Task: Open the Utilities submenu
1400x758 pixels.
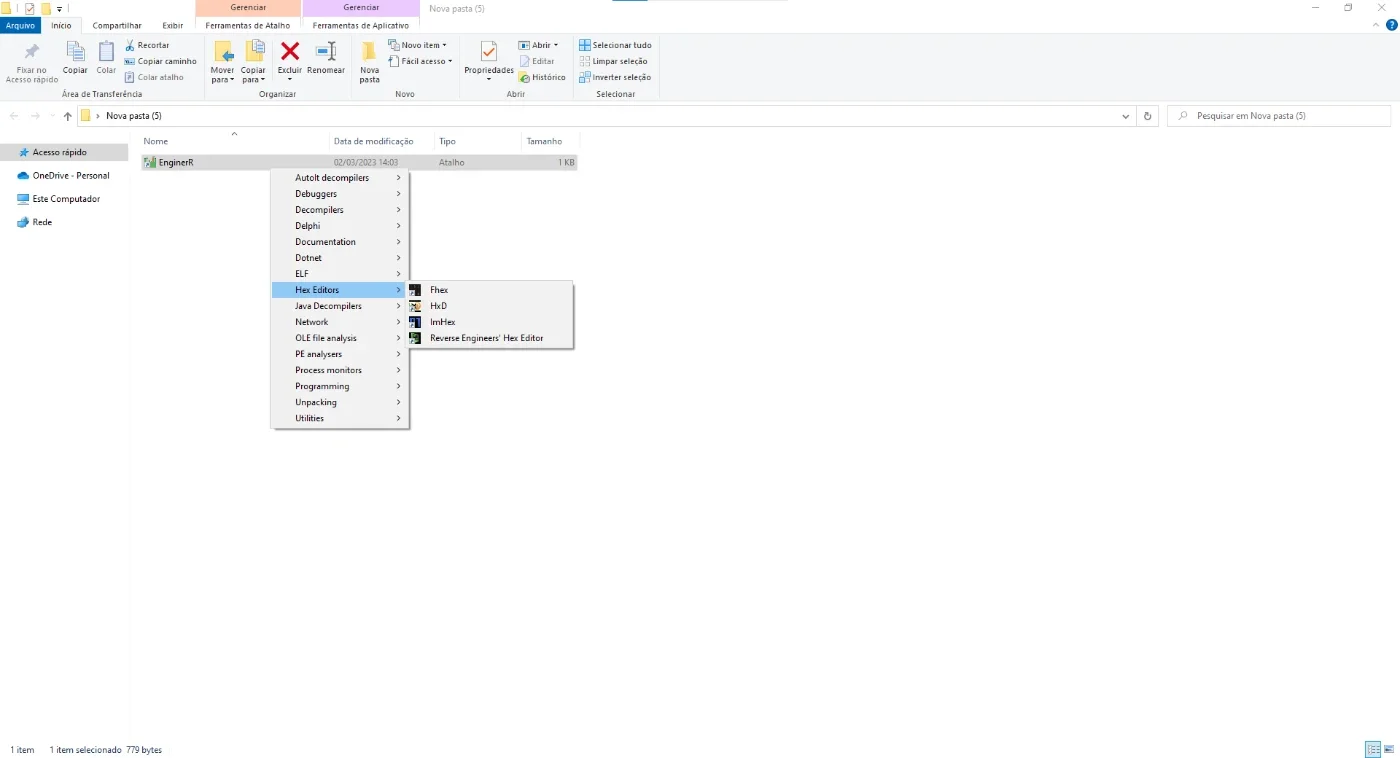Action: click(340, 418)
